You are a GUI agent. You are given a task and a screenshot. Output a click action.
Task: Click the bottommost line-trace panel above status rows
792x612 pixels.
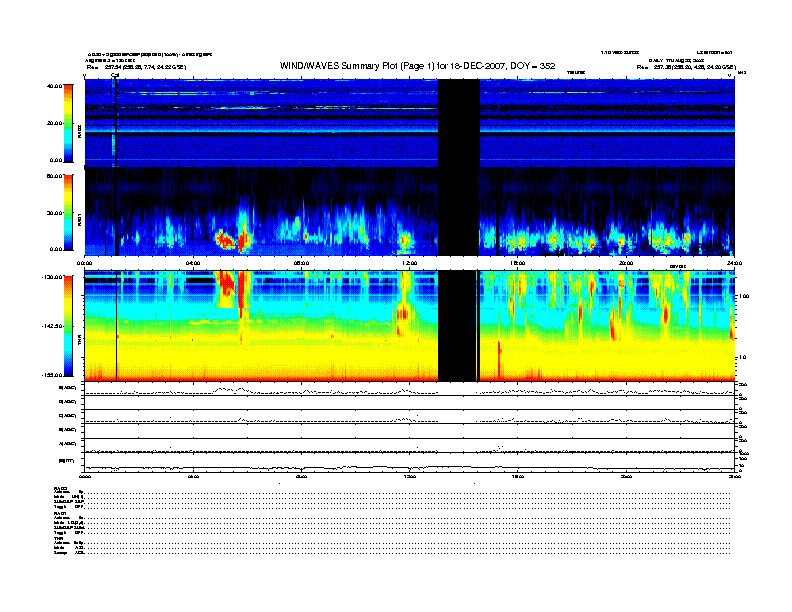[x=410, y=462]
